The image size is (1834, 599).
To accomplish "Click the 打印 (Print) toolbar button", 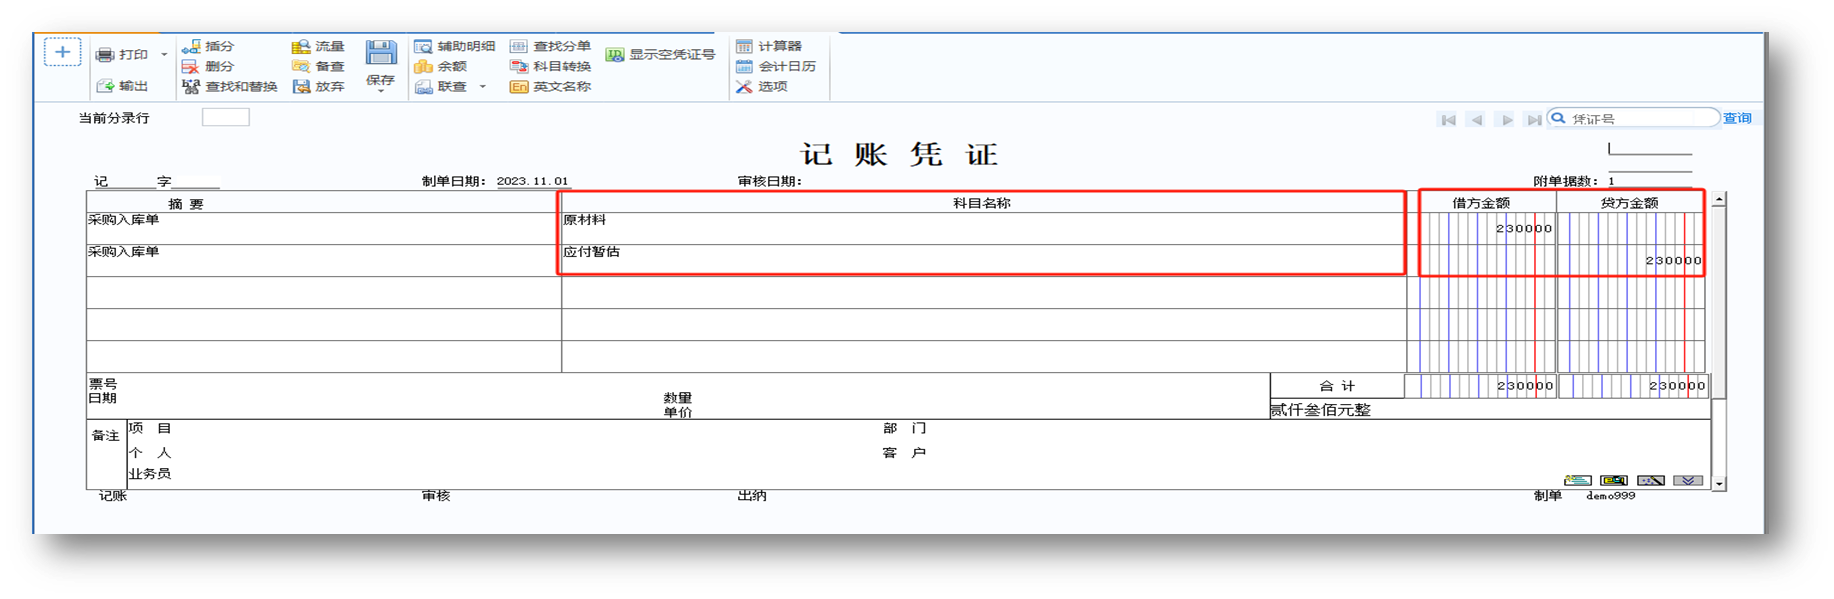I will pos(122,55).
